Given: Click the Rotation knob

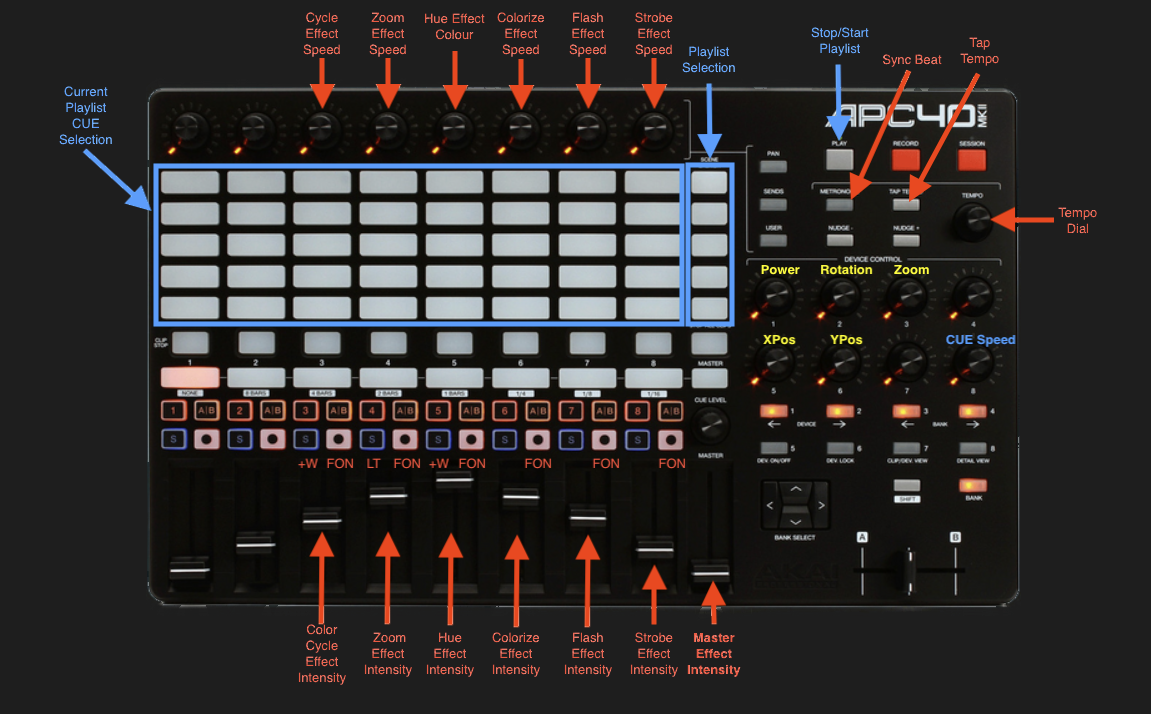Looking at the screenshot, I should click(840, 296).
